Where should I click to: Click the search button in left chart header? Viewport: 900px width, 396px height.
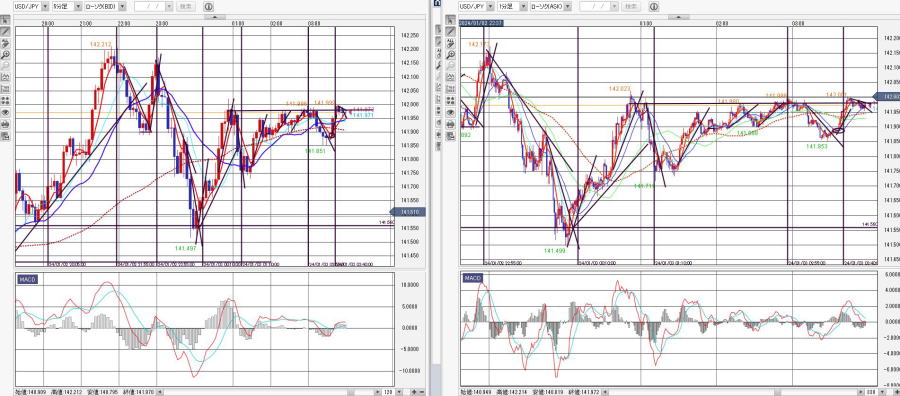[x=185, y=6]
